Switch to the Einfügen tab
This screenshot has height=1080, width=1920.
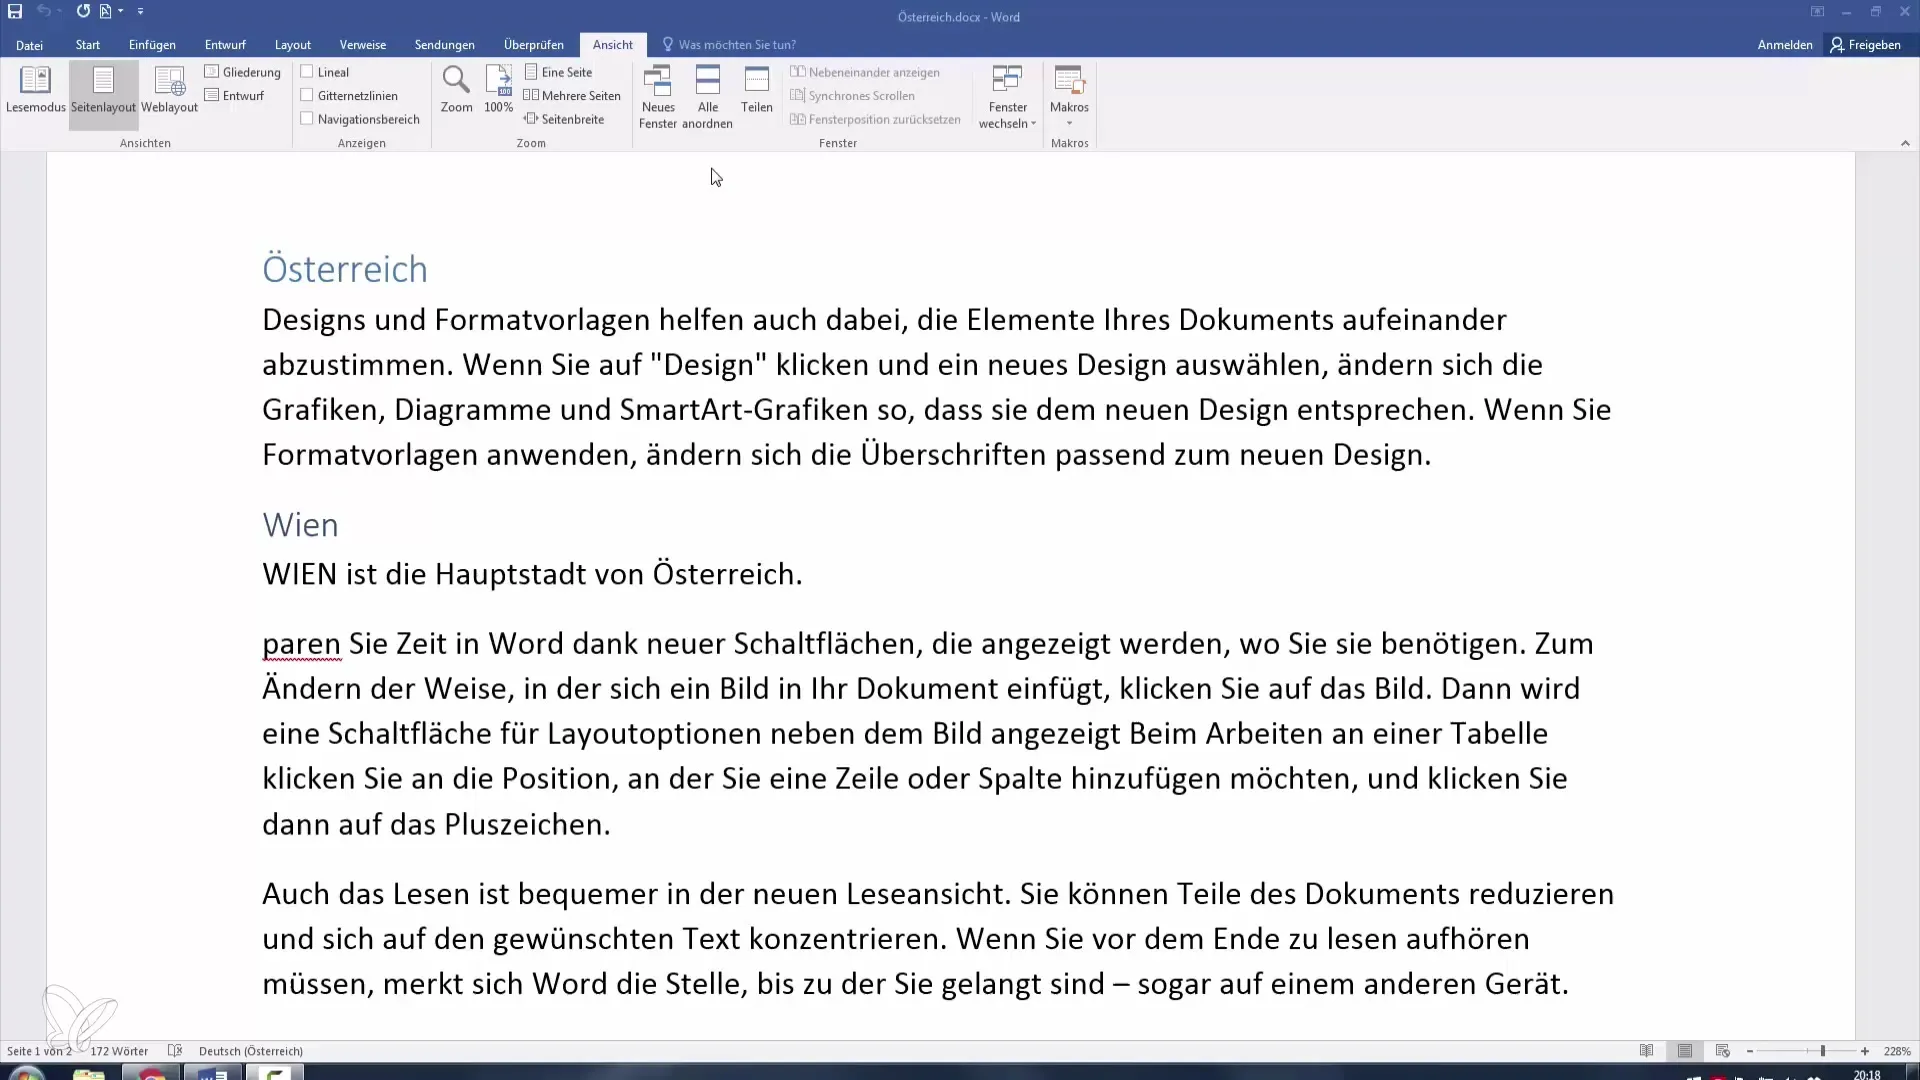[x=152, y=45]
